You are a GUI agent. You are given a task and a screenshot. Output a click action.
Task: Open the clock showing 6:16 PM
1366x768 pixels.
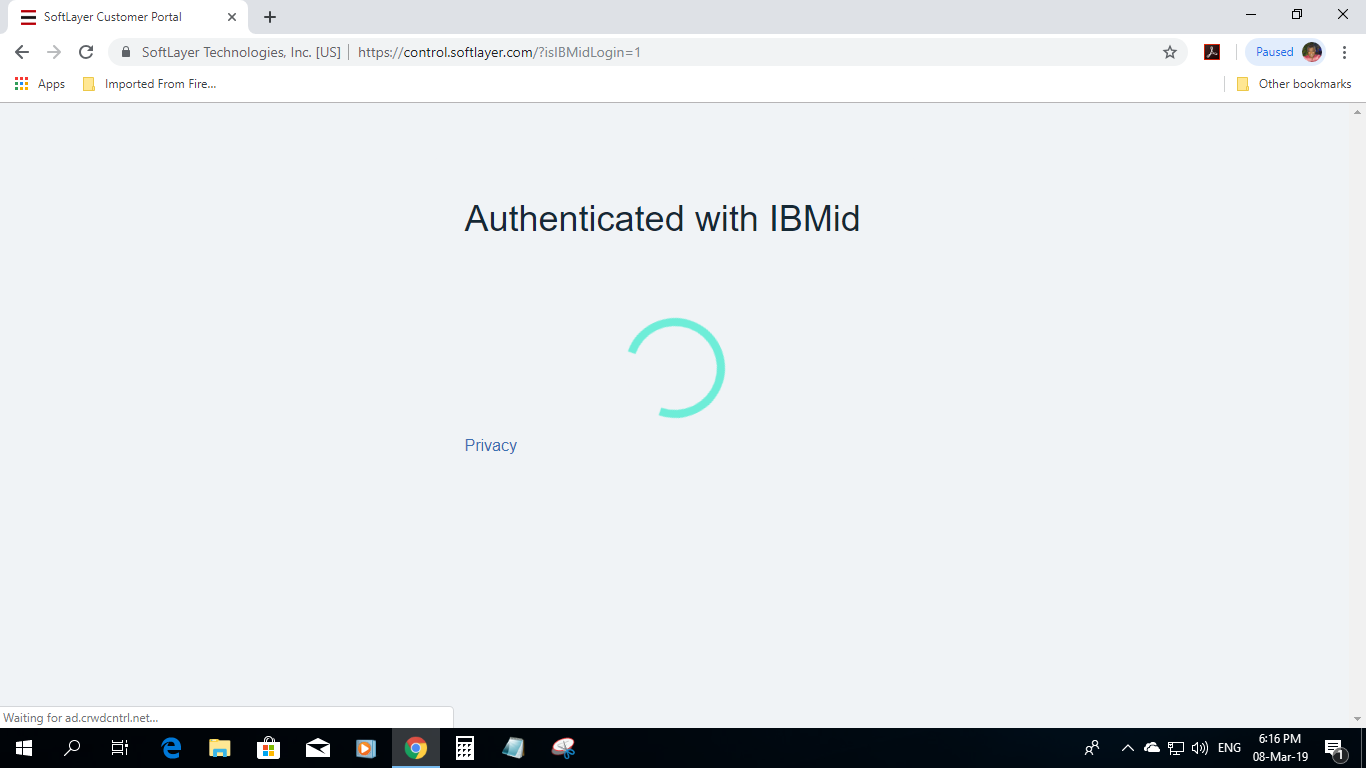click(1280, 748)
